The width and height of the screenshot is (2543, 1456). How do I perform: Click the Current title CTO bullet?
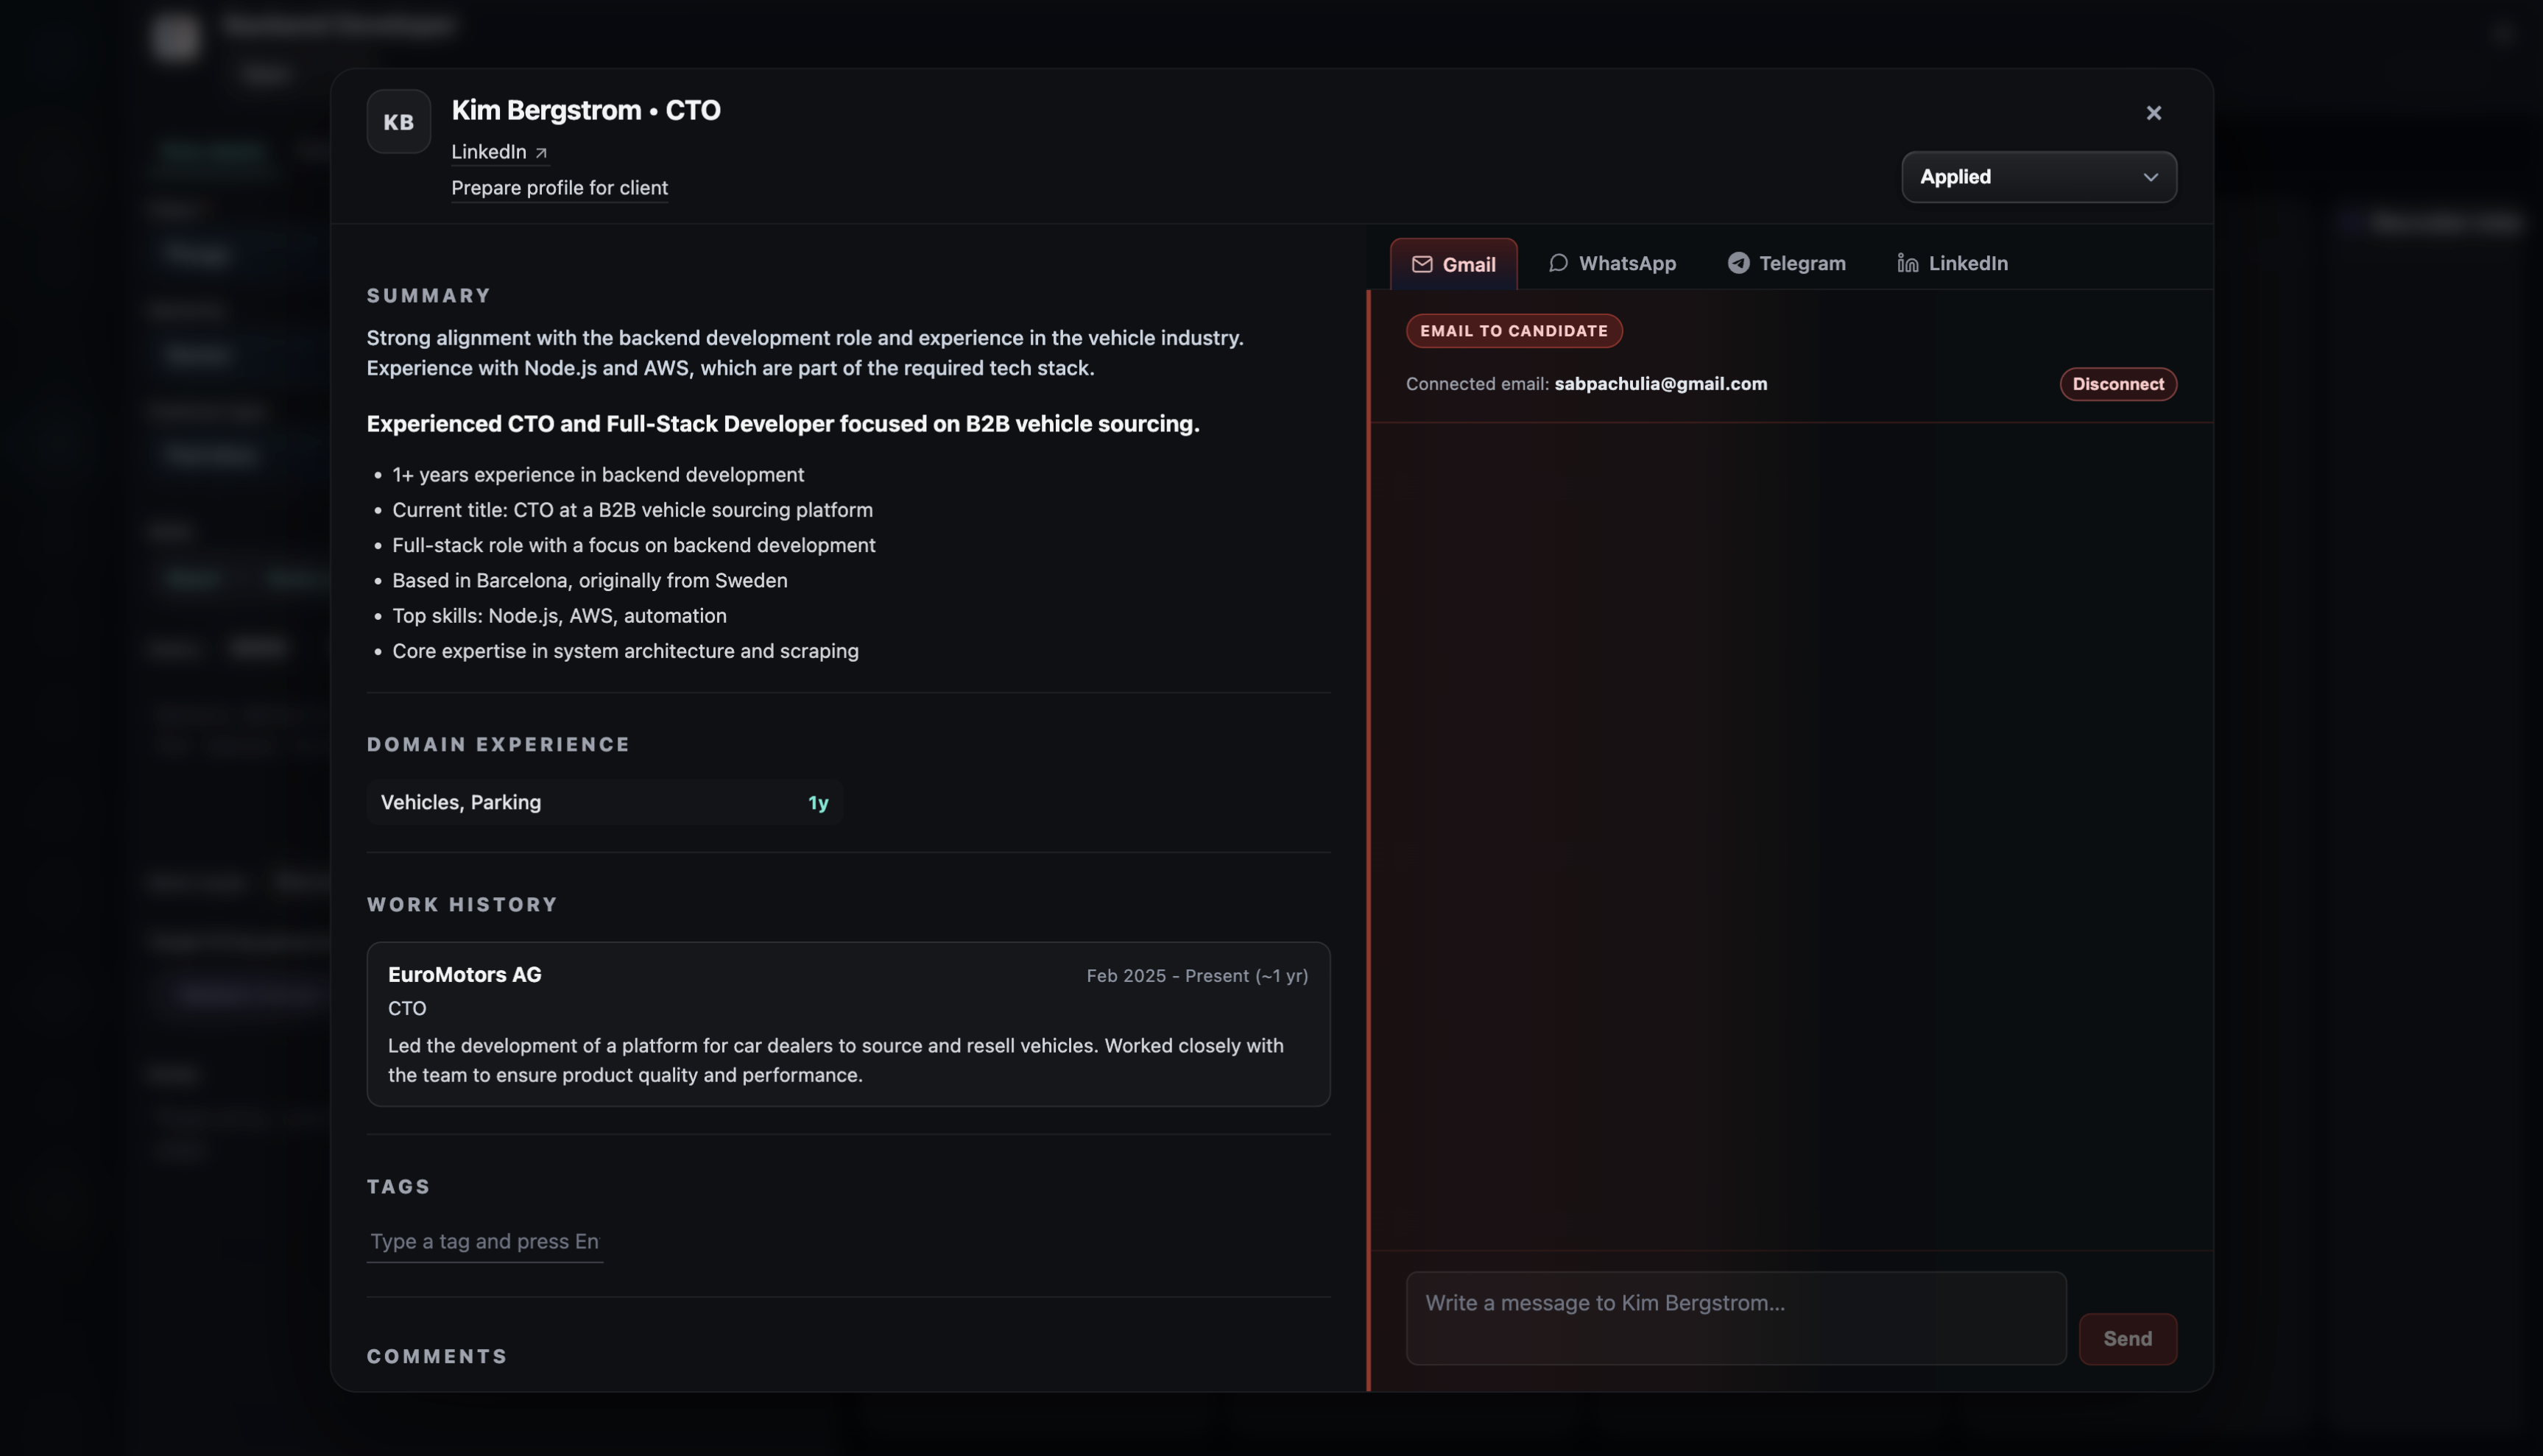[632, 510]
